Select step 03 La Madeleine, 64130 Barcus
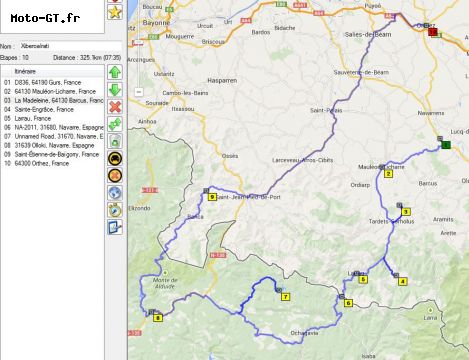This screenshot has width=469, height=360. [53, 100]
